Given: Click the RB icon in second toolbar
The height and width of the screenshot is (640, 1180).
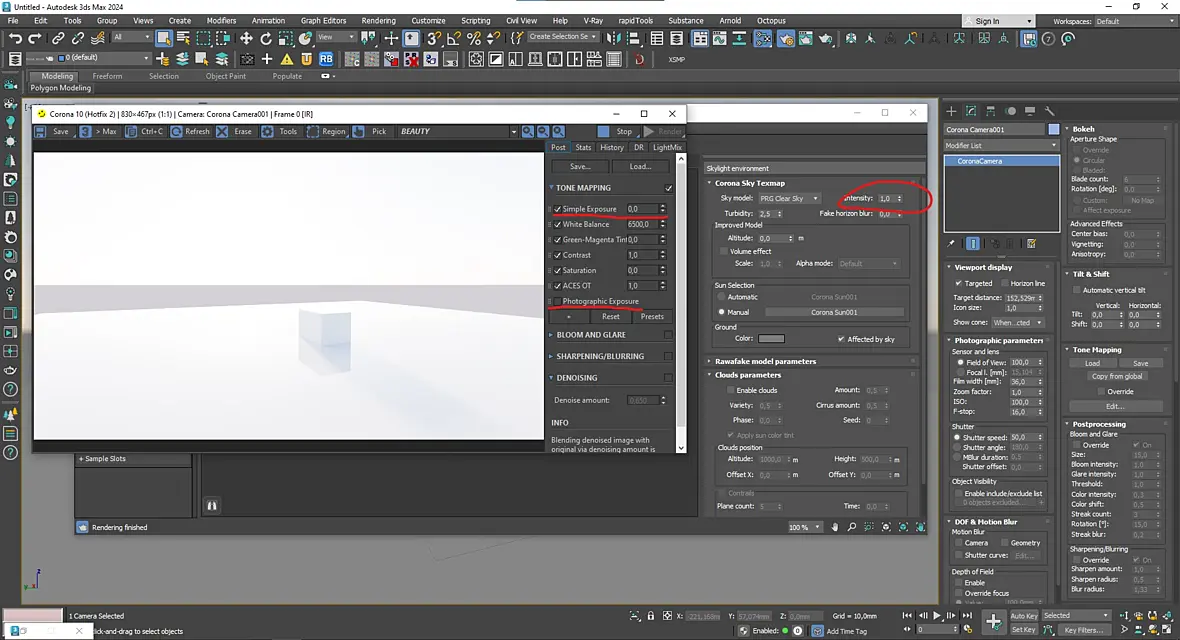Looking at the screenshot, I should (x=326, y=59).
